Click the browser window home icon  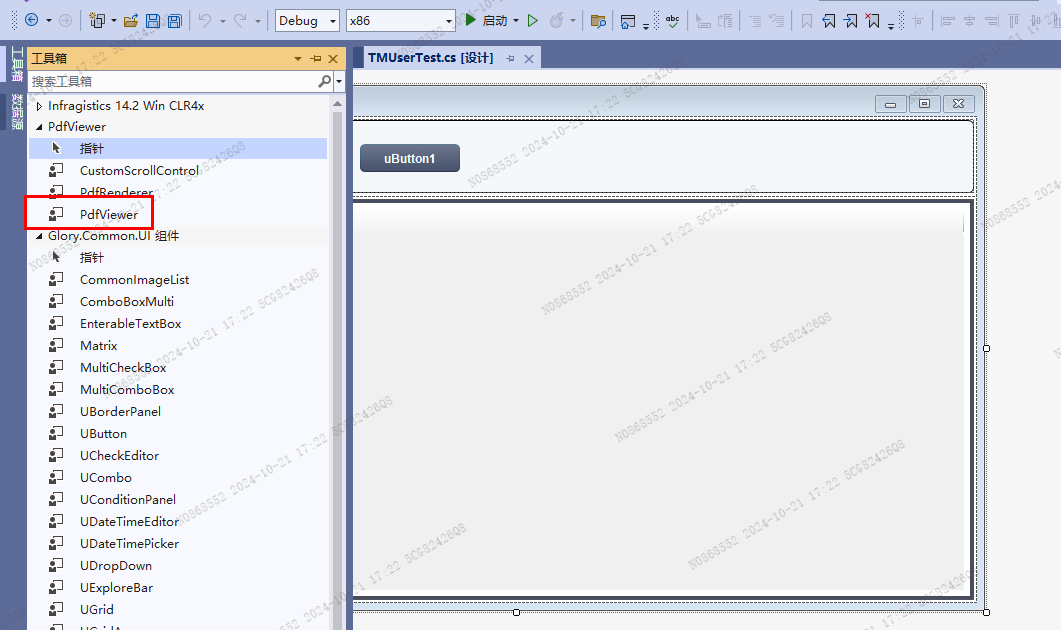coord(628,22)
